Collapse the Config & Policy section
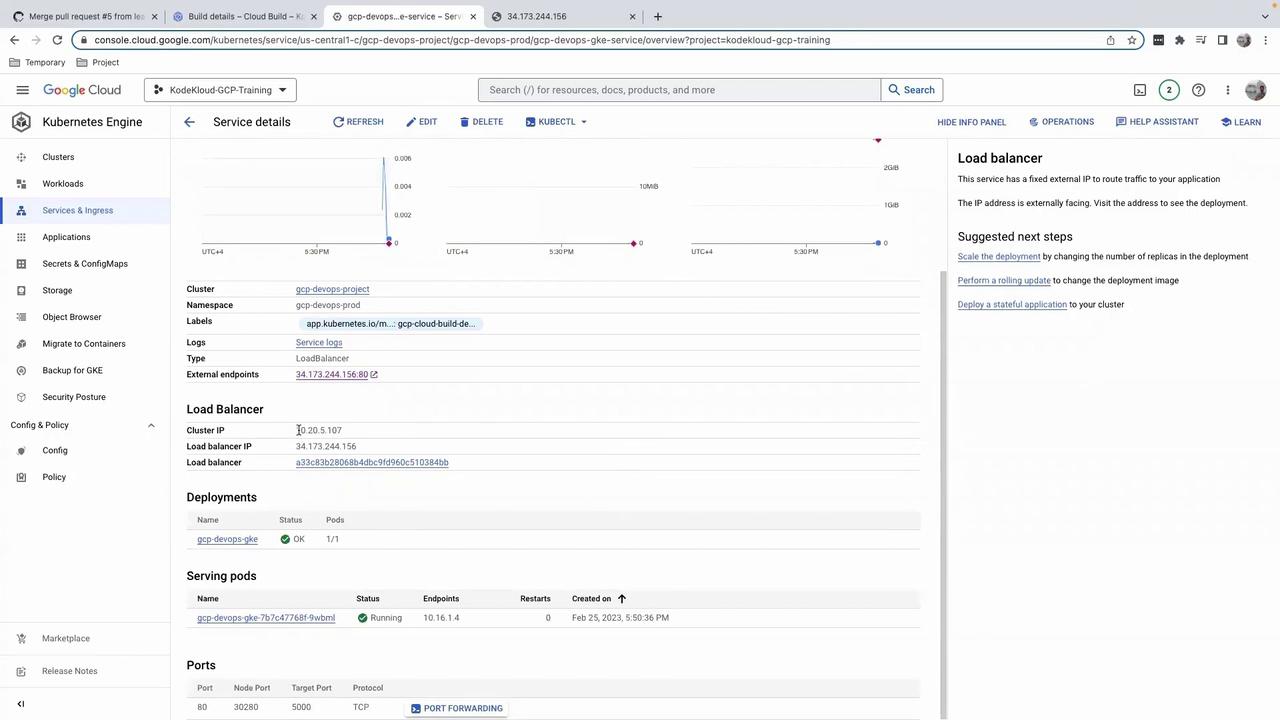The height and width of the screenshot is (720, 1280). [151, 425]
